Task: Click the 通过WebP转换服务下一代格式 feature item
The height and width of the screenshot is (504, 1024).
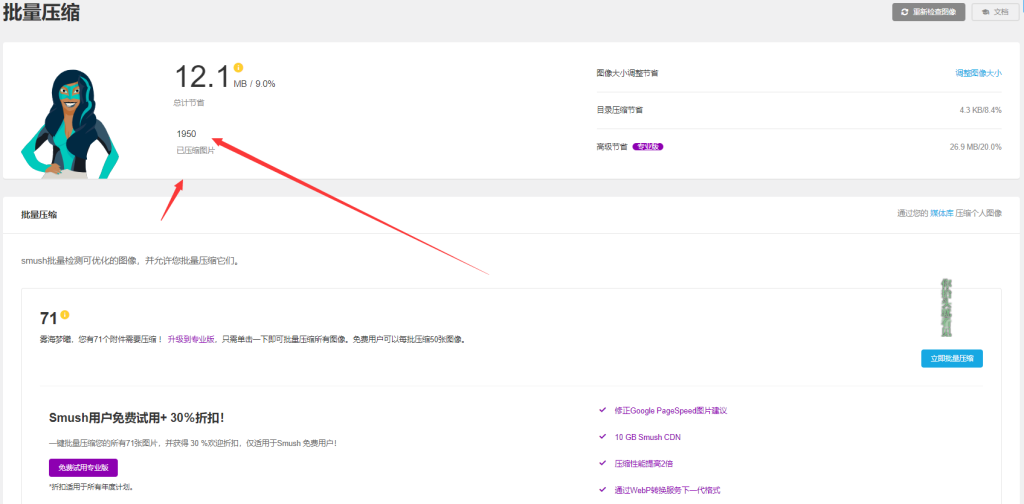Action: point(667,490)
